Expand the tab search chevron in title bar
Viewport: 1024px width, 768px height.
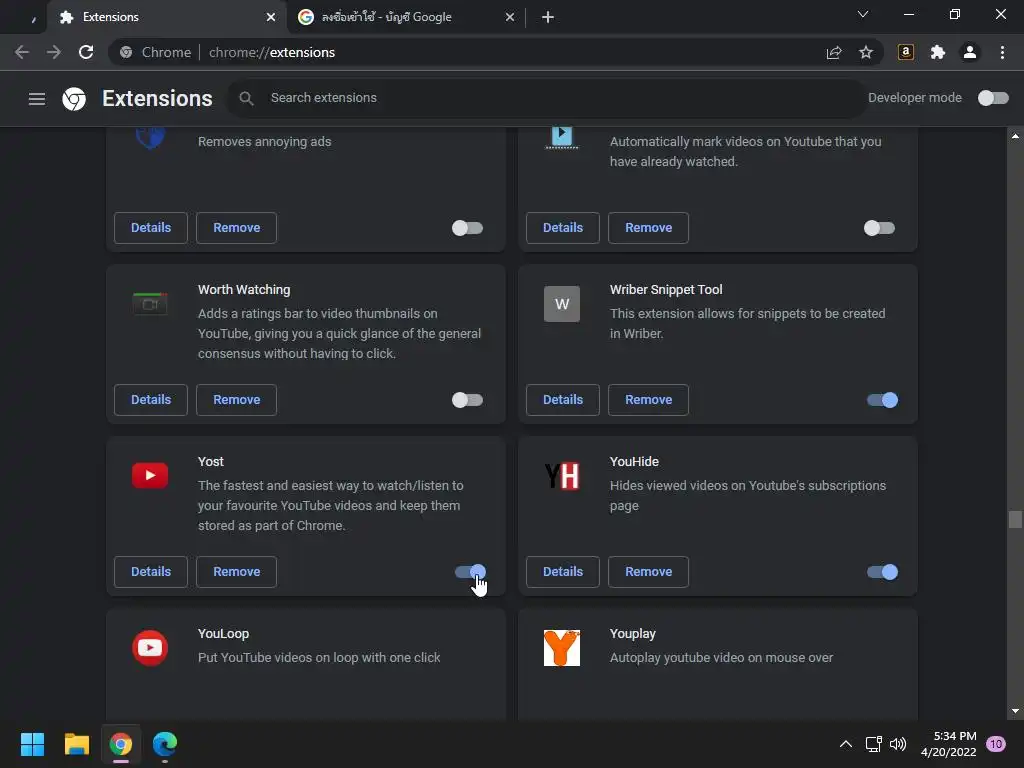click(x=863, y=14)
